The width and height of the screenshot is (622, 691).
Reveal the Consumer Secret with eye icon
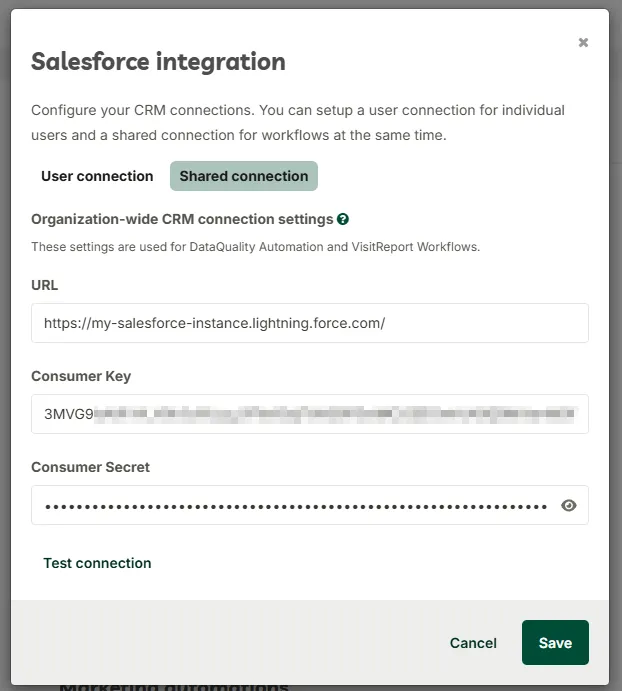point(569,505)
